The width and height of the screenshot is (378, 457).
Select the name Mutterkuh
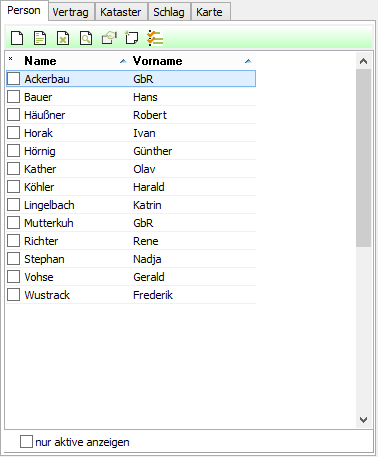click(x=49, y=223)
